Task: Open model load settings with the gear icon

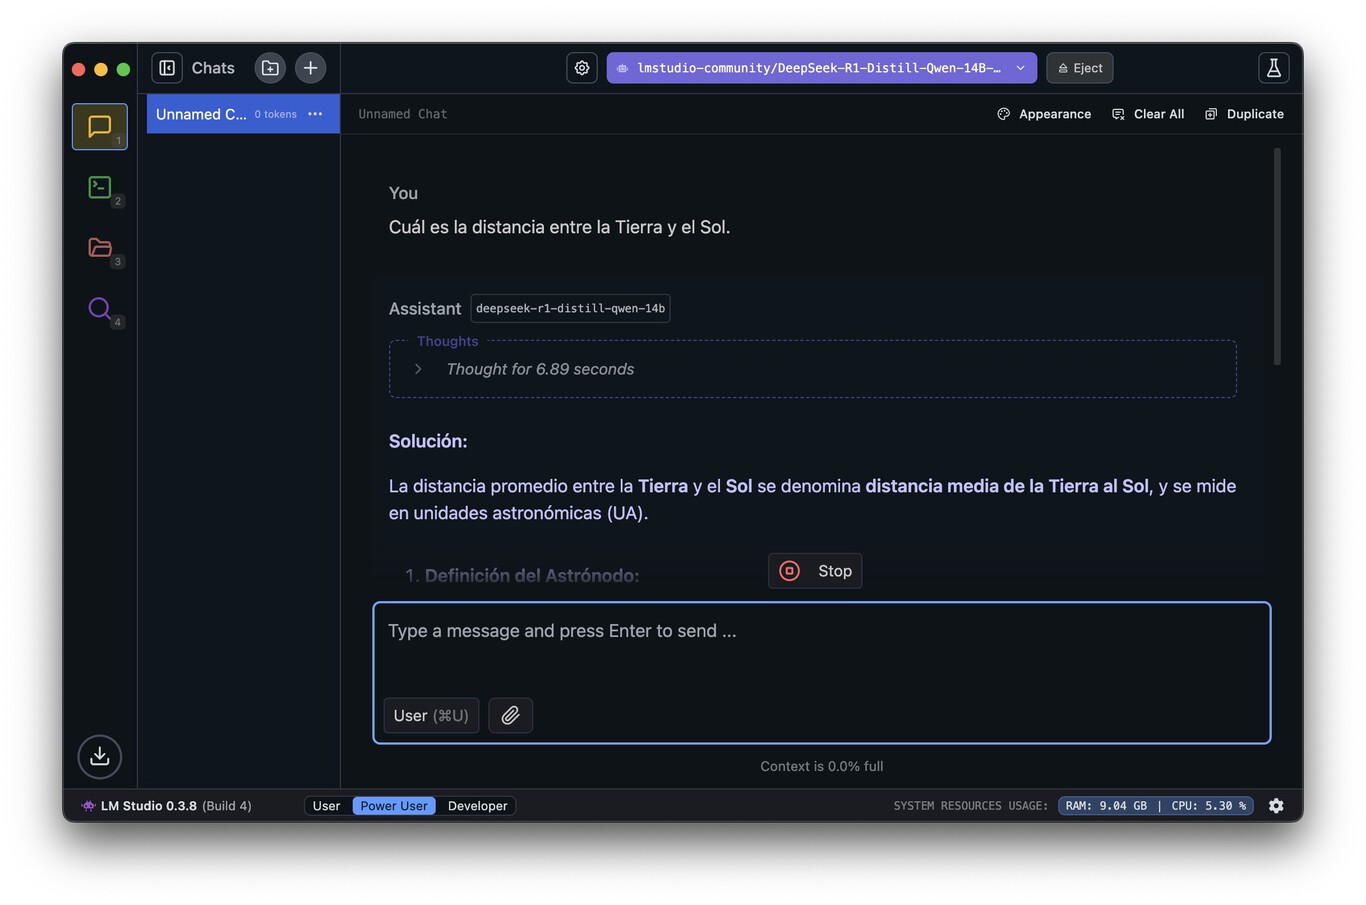Action: 582,67
